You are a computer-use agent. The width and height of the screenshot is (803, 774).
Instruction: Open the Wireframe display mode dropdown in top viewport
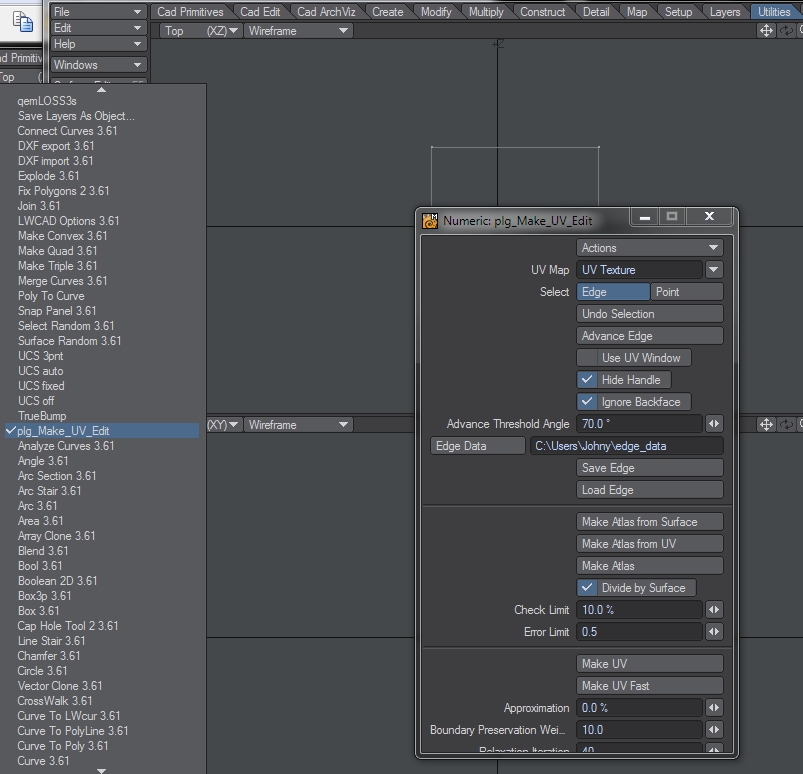(298, 31)
